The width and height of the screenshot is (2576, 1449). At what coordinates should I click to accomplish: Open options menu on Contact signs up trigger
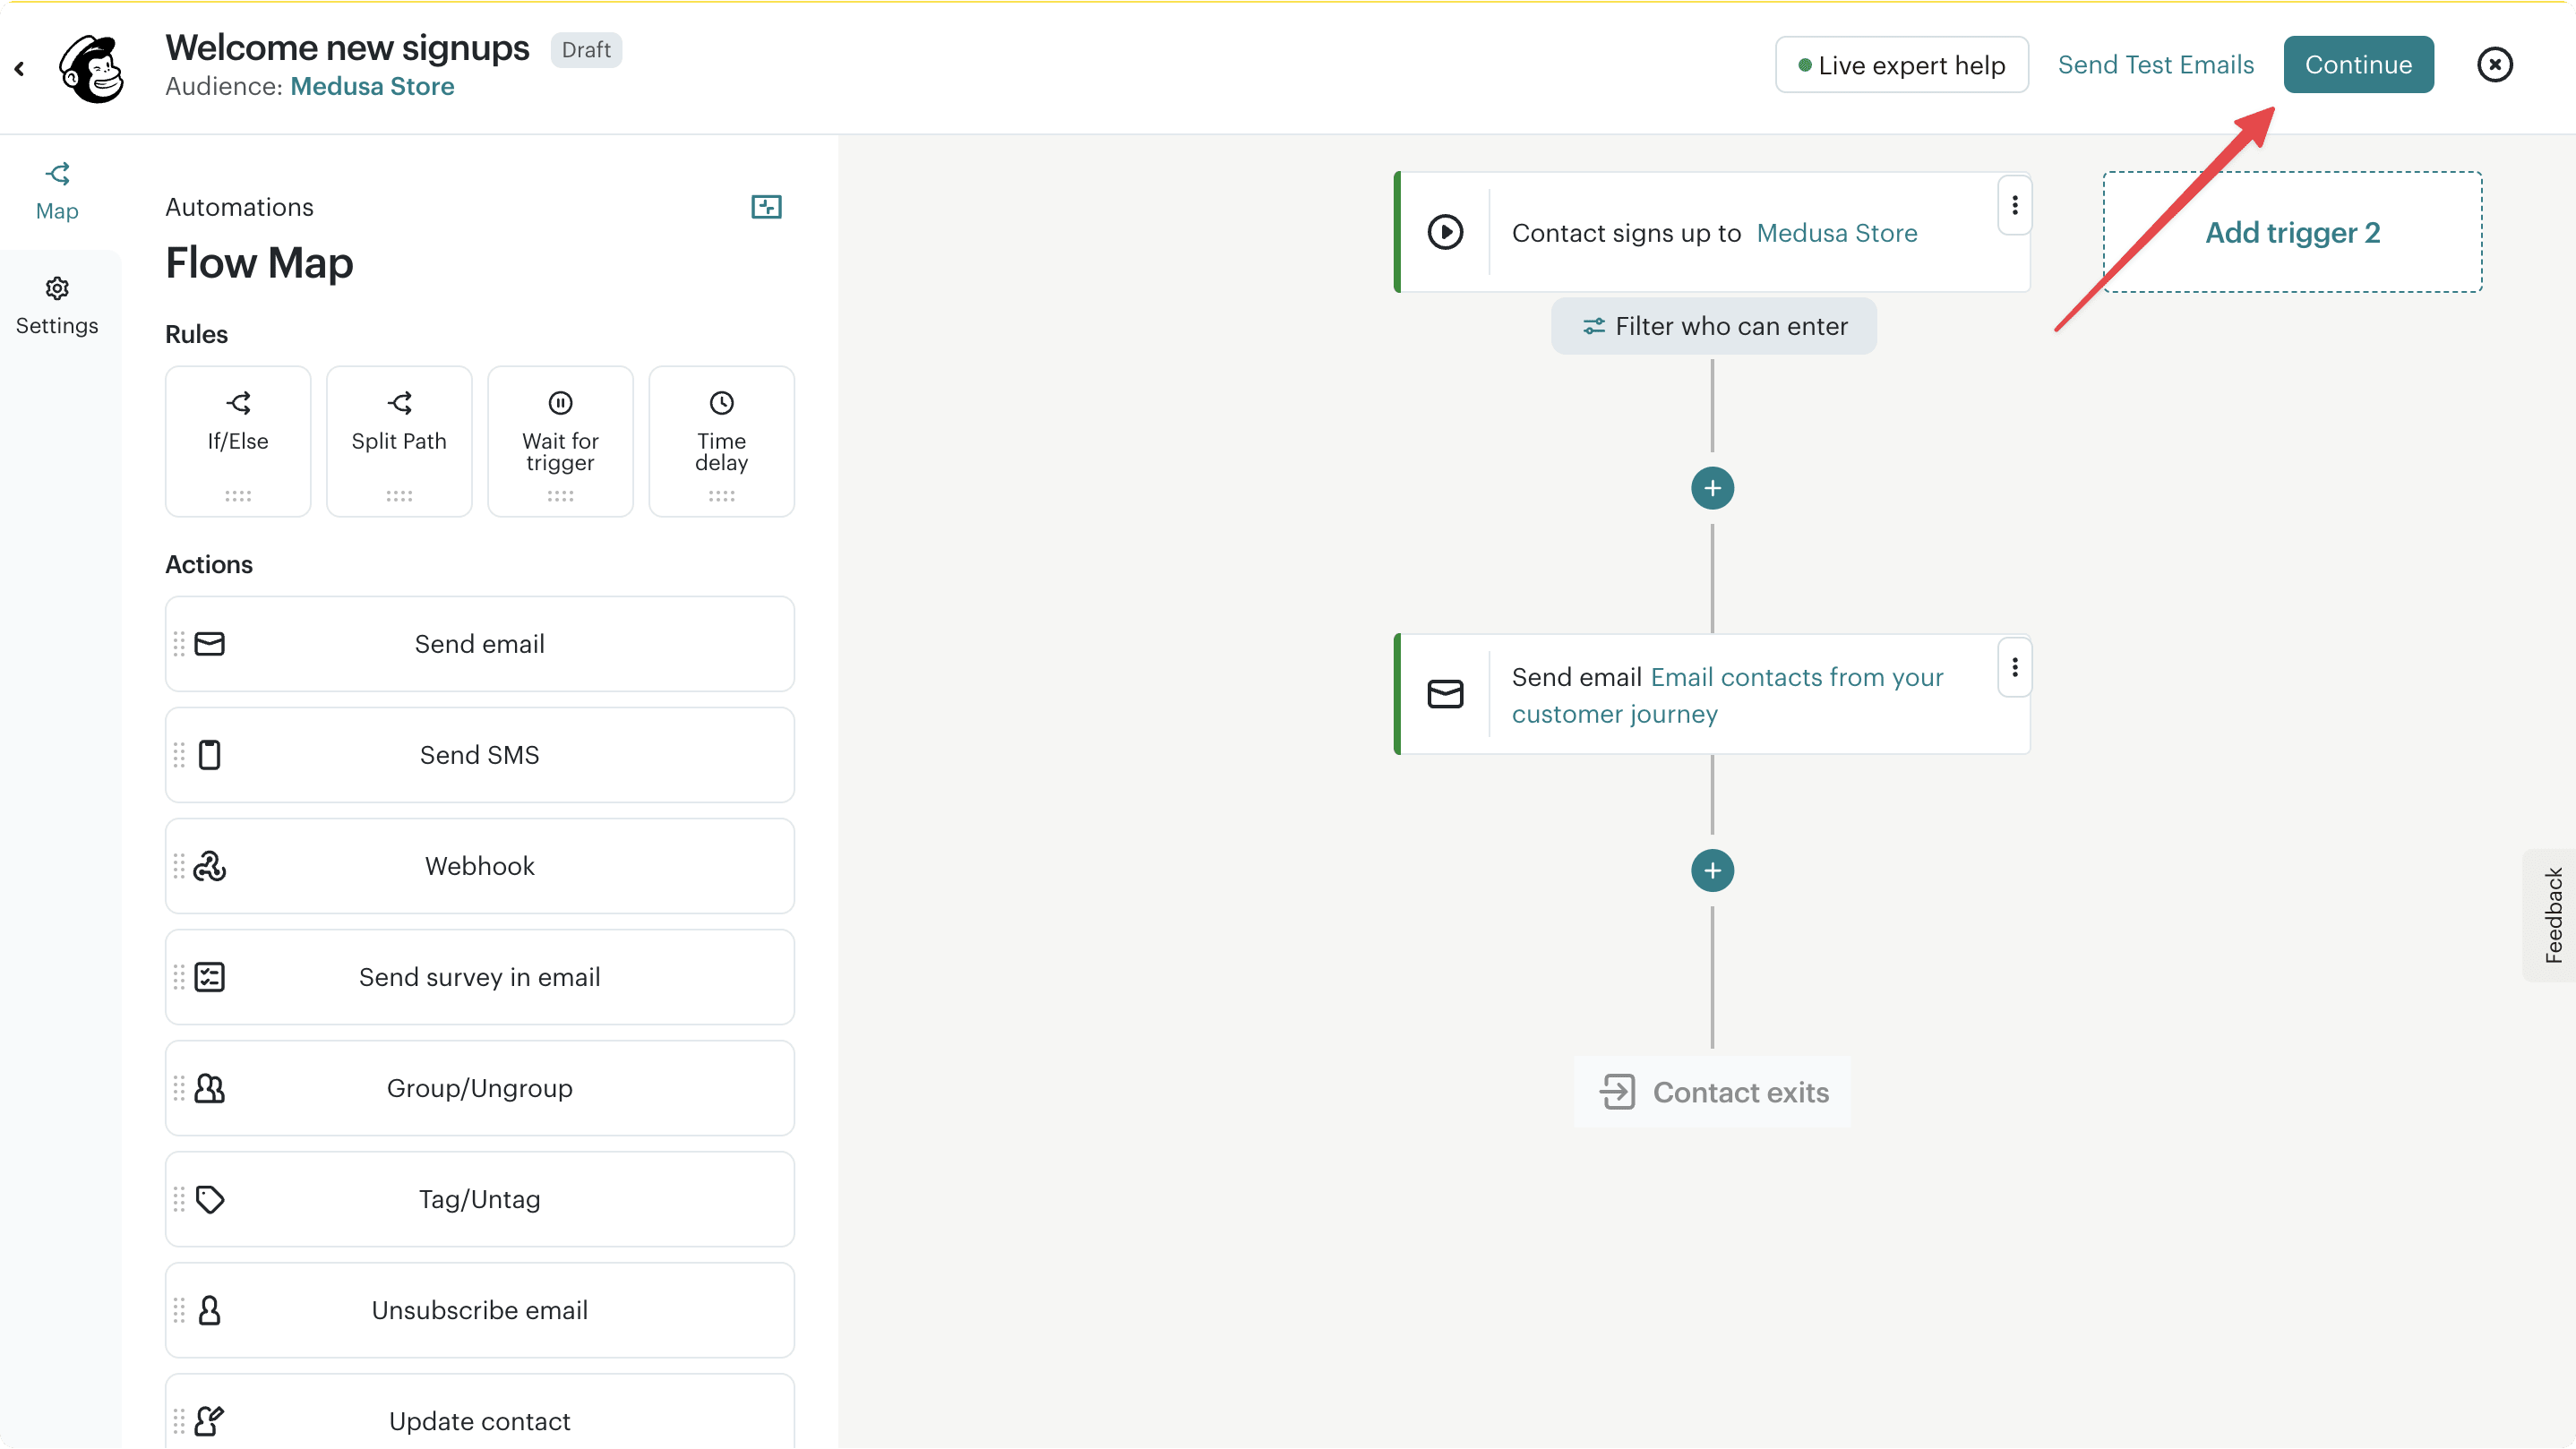point(2015,205)
